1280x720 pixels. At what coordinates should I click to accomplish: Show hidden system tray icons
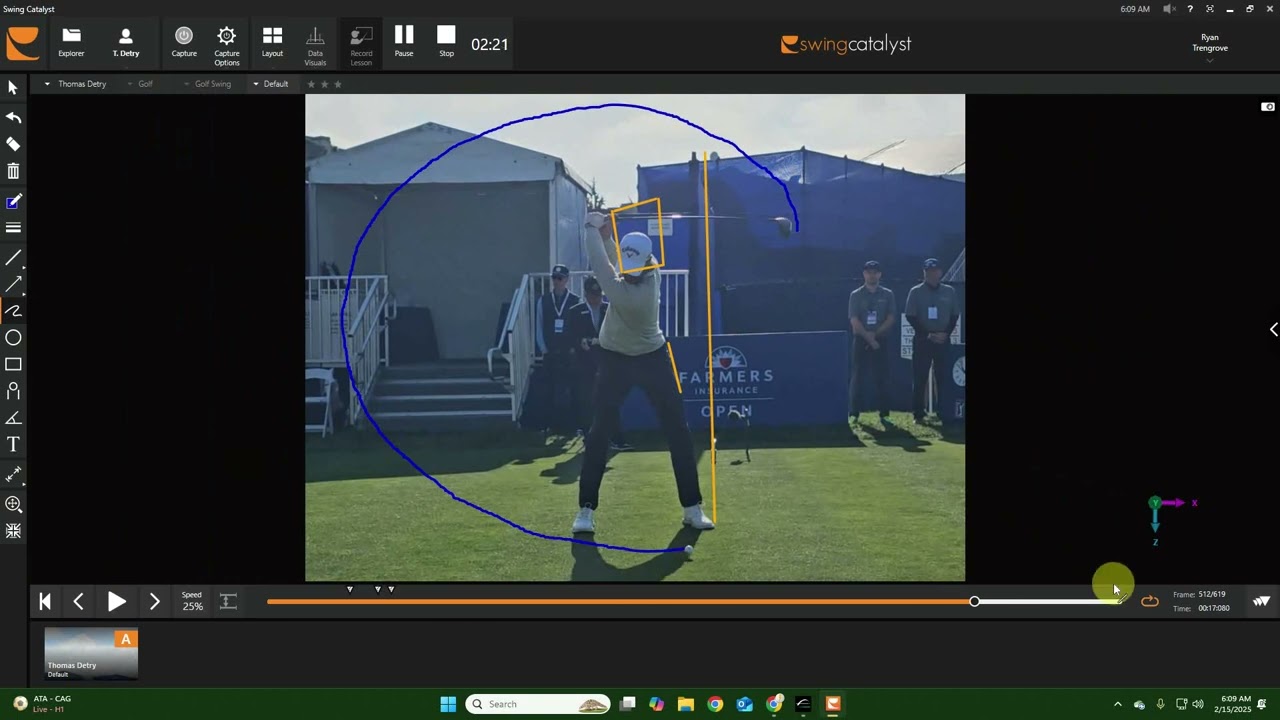click(x=1118, y=704)
